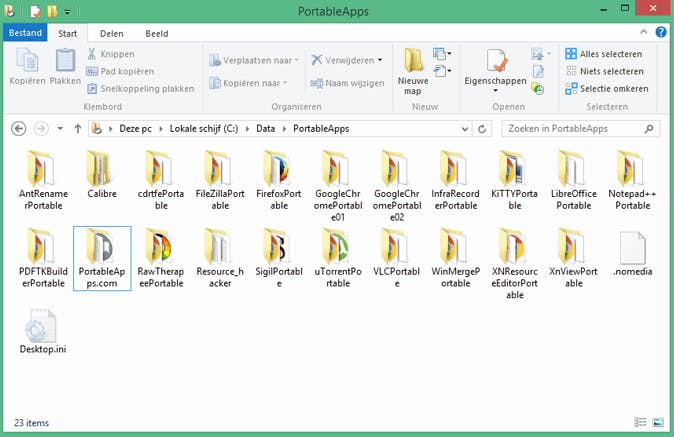
Task: Switch to the Beeld tab
Action: [156, 34]
